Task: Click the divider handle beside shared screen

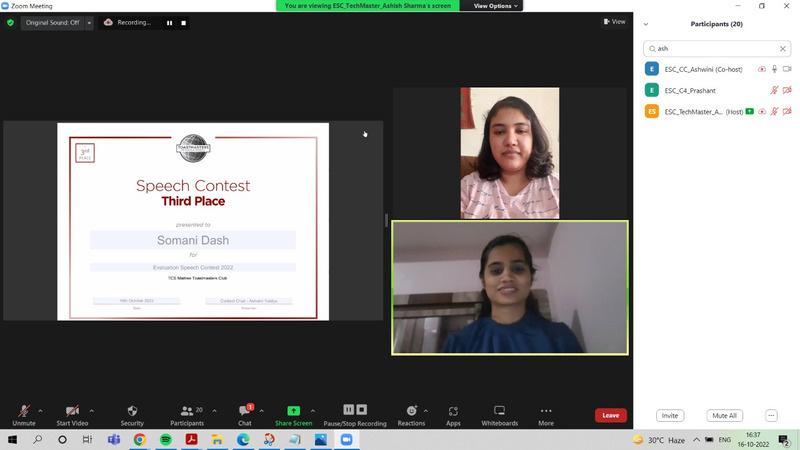Action: (386, 220)
